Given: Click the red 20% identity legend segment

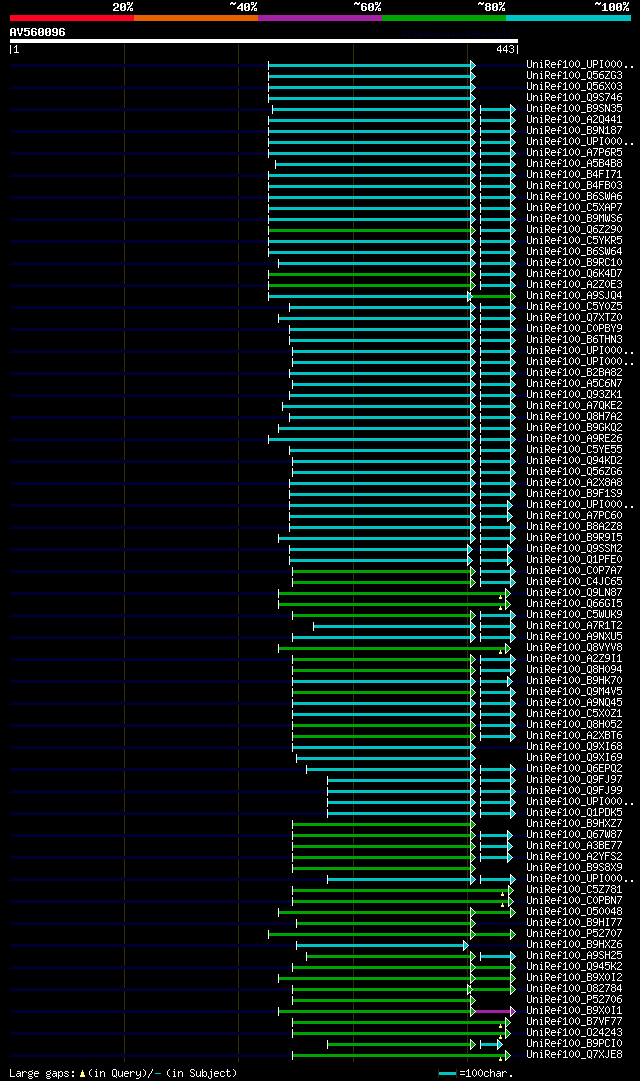Looking at the screenshot, I should 72,18.
